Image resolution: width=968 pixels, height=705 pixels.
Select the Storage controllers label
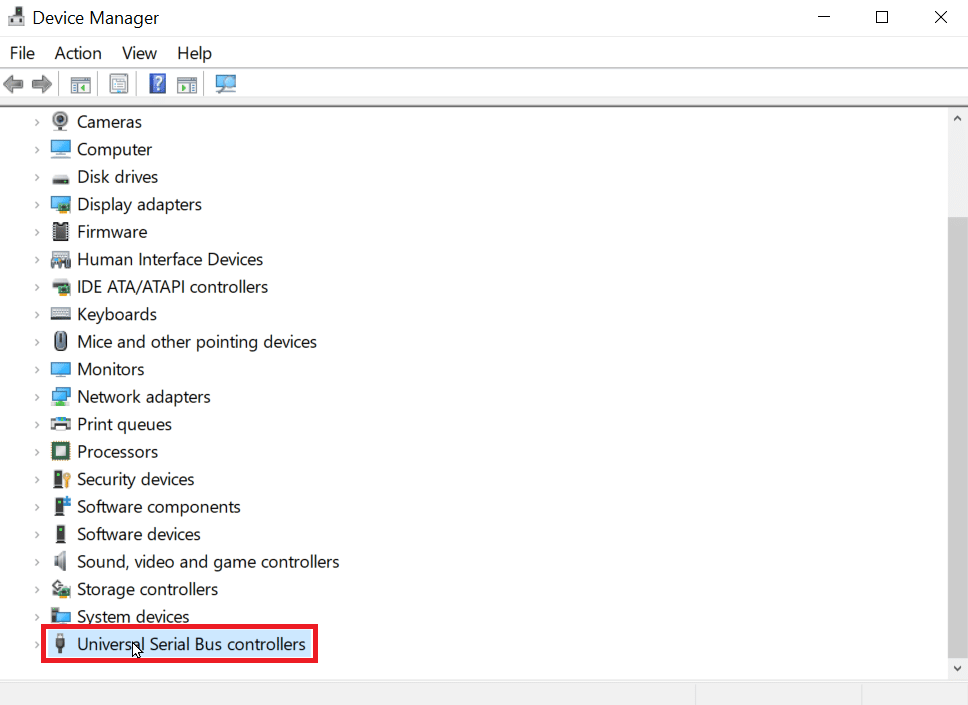[x=147, y=589]
